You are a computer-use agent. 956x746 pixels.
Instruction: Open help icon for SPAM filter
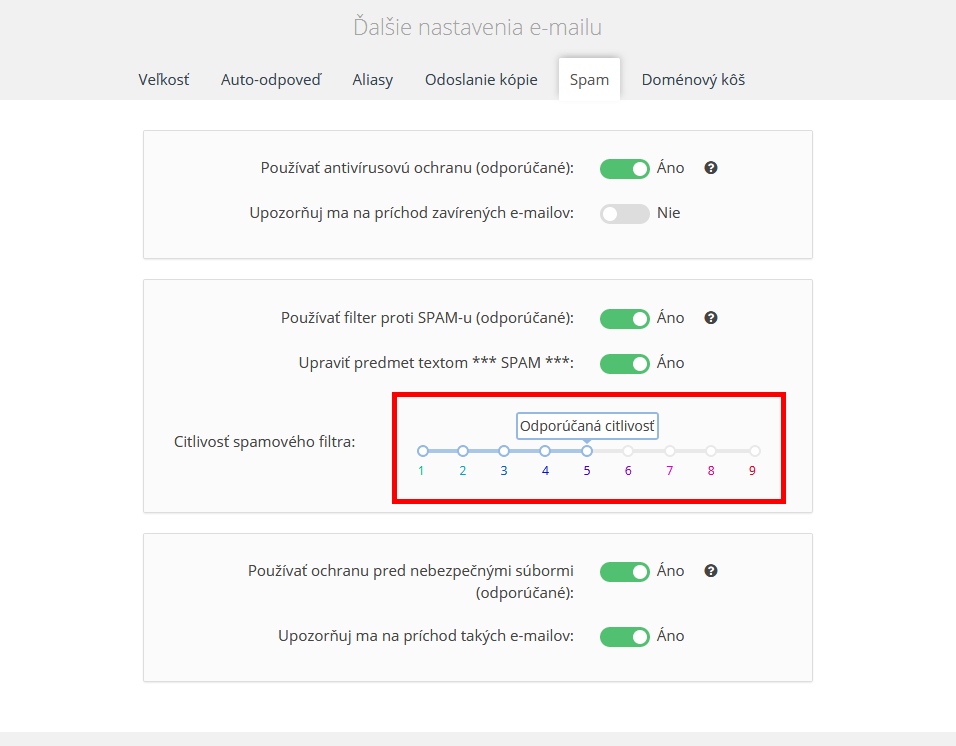(710, 318)
